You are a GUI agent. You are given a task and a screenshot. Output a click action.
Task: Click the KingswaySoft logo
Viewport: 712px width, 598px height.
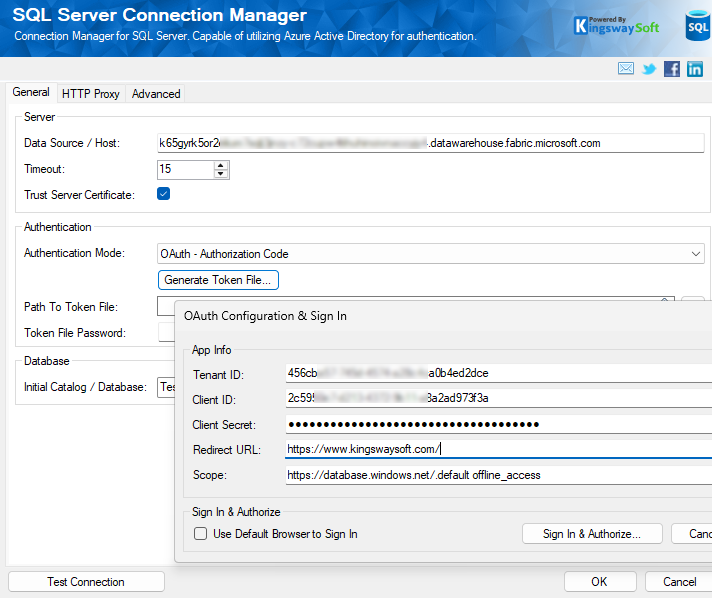coord(616,26)
